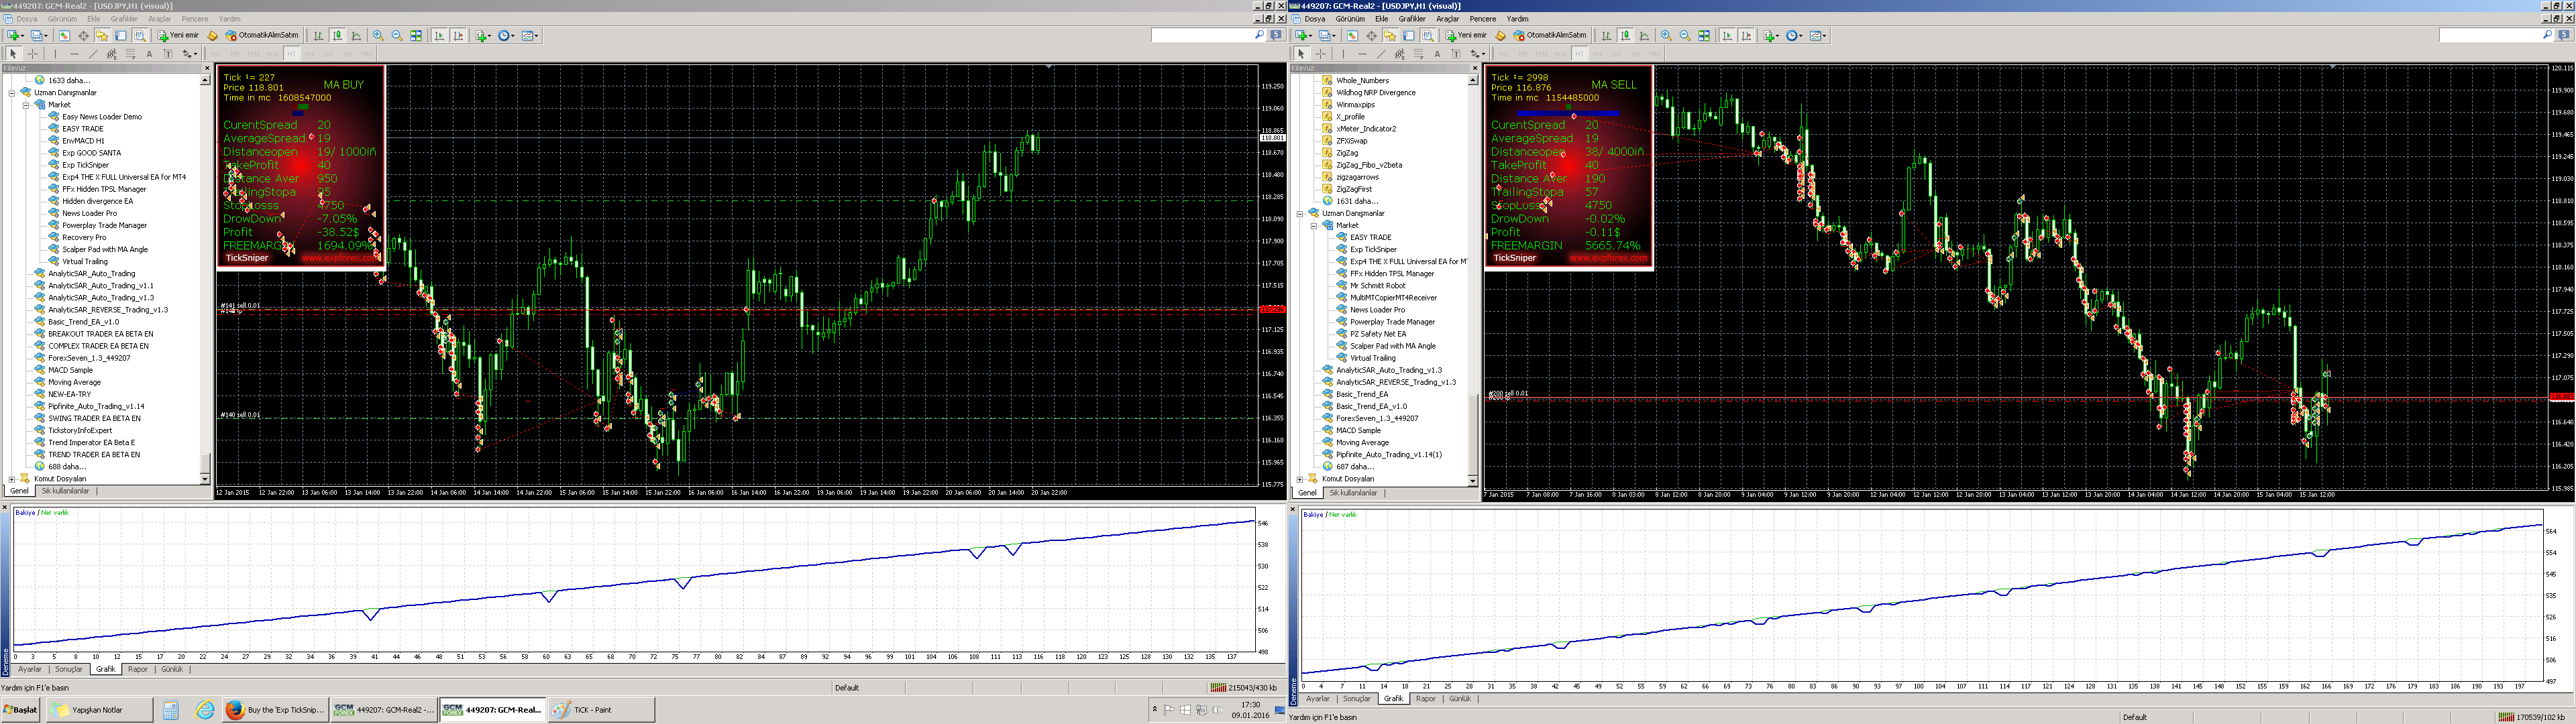This screenshot has width=2576, height=724.
Task: Zoom in the chart in left window
Action: click(x=378, y=36)
